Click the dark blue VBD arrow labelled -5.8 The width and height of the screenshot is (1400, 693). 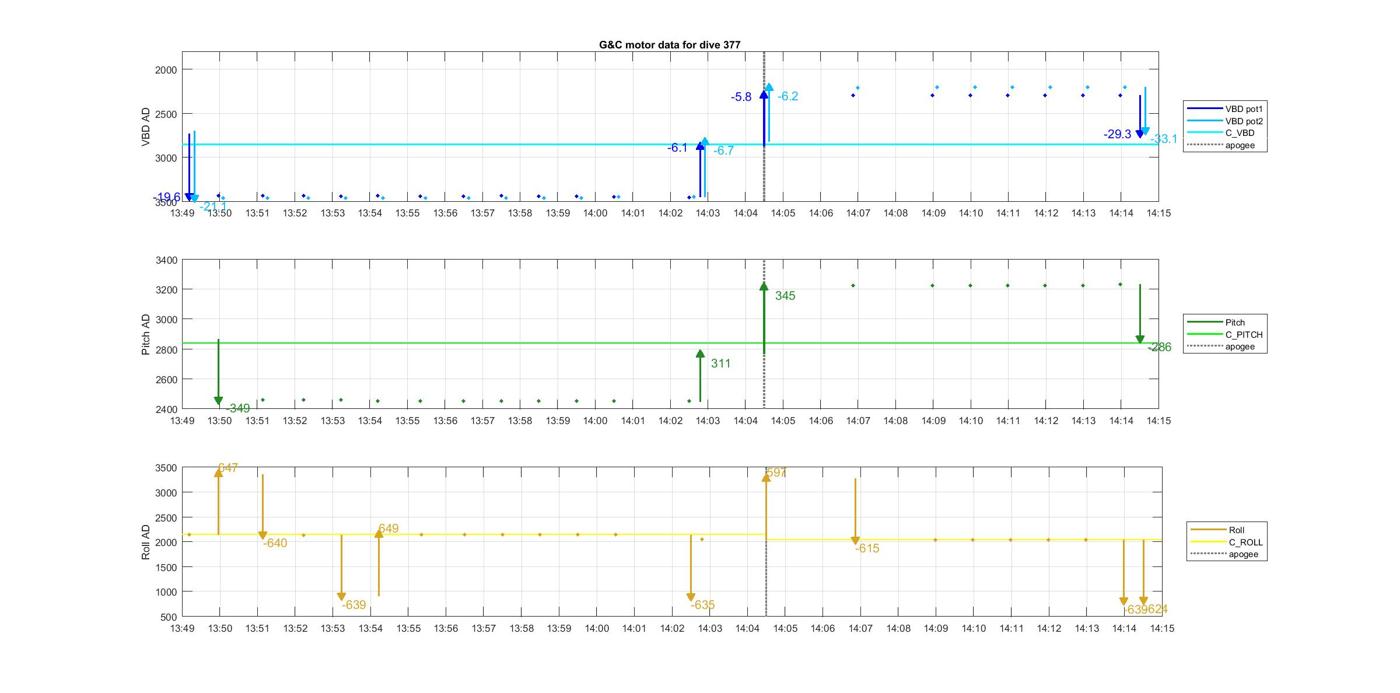(x=764, y=118)
